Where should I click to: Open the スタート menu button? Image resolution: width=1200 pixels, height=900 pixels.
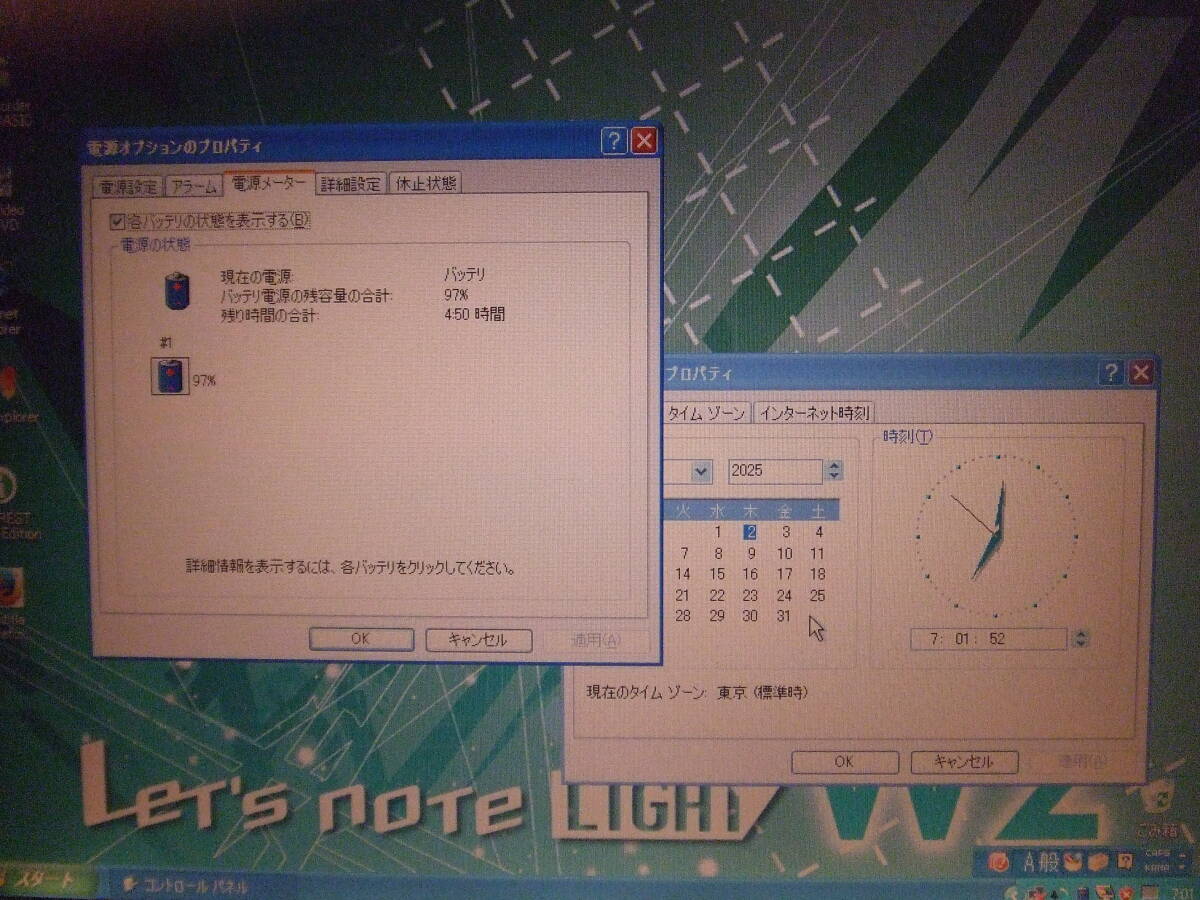pos(48,881)
